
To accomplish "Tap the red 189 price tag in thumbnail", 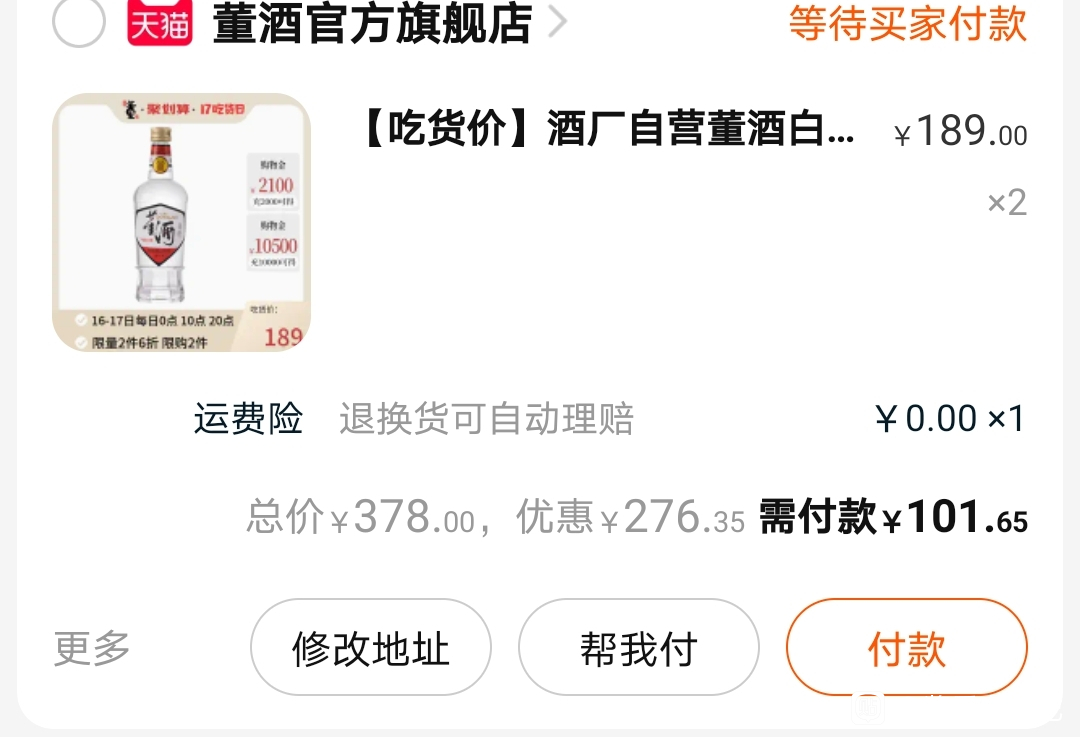I will pyautogui.click(x=283, y=337).
